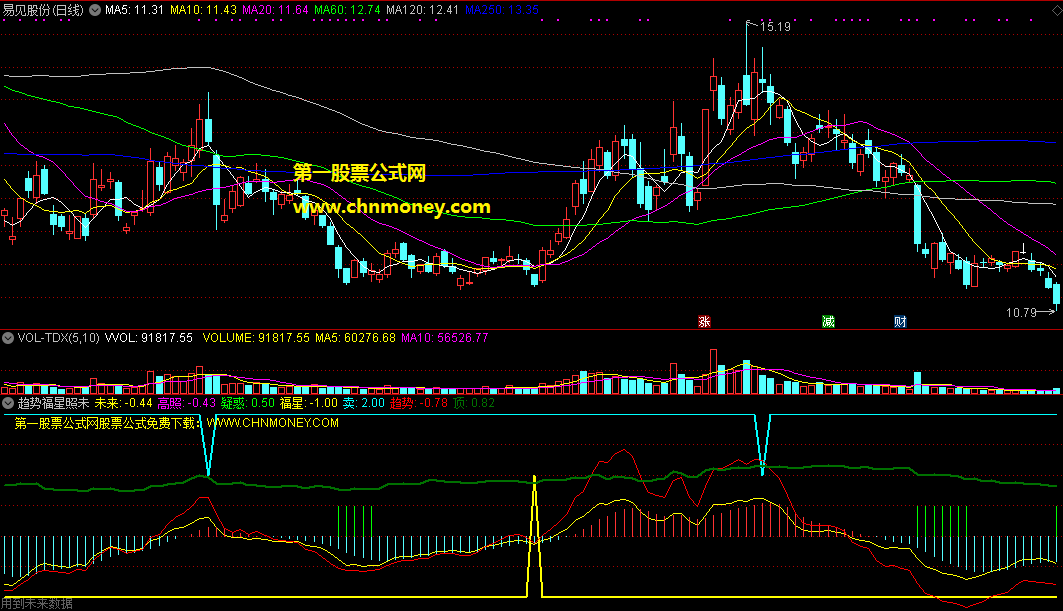Screen dimensions: 1063x611
Task: Click the 高照: -0.43 value
Action: 186,403
